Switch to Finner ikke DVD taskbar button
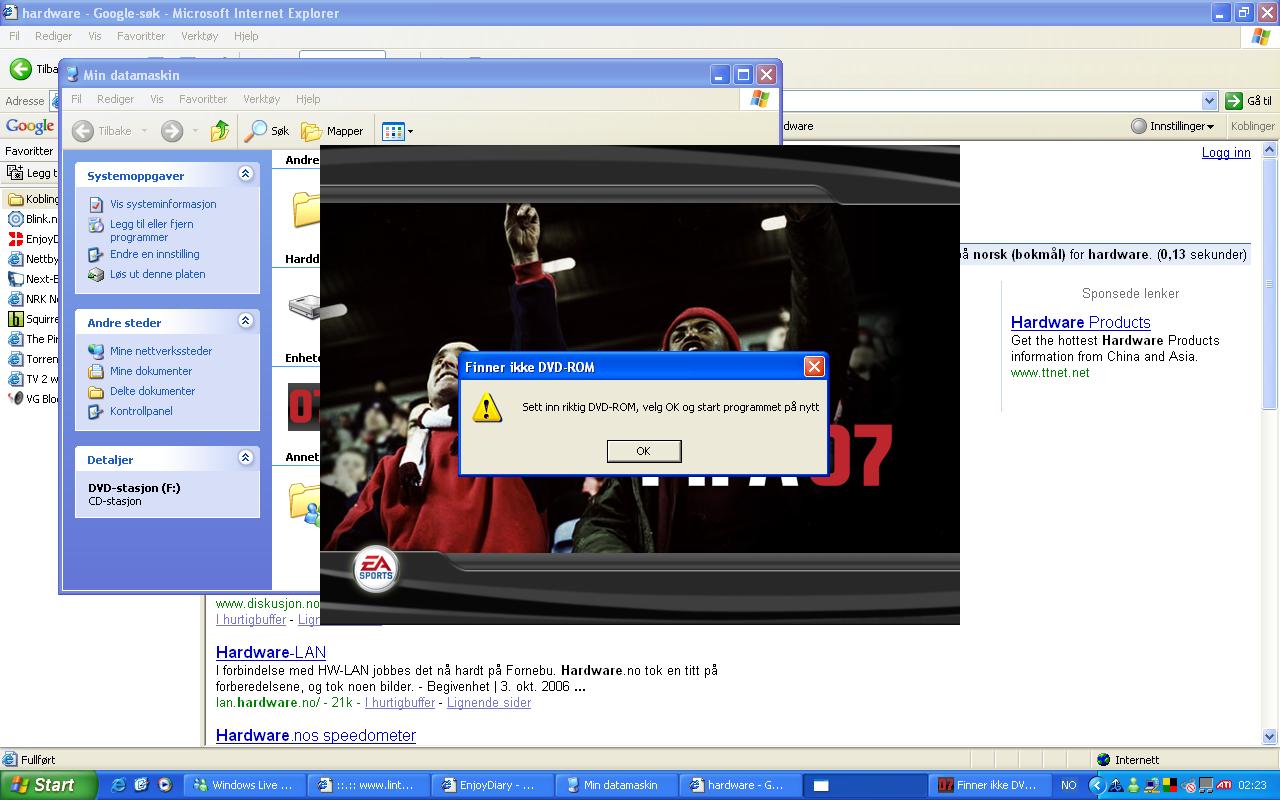1280x800 pixels. (x=990, y=785)
